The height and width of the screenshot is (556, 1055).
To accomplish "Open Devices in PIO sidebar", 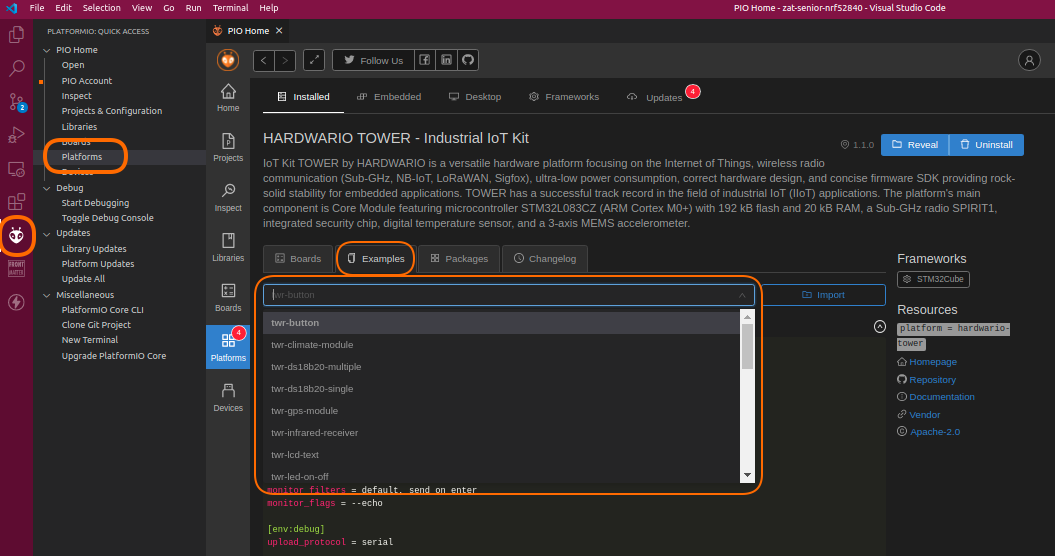I will click(228, 397).
